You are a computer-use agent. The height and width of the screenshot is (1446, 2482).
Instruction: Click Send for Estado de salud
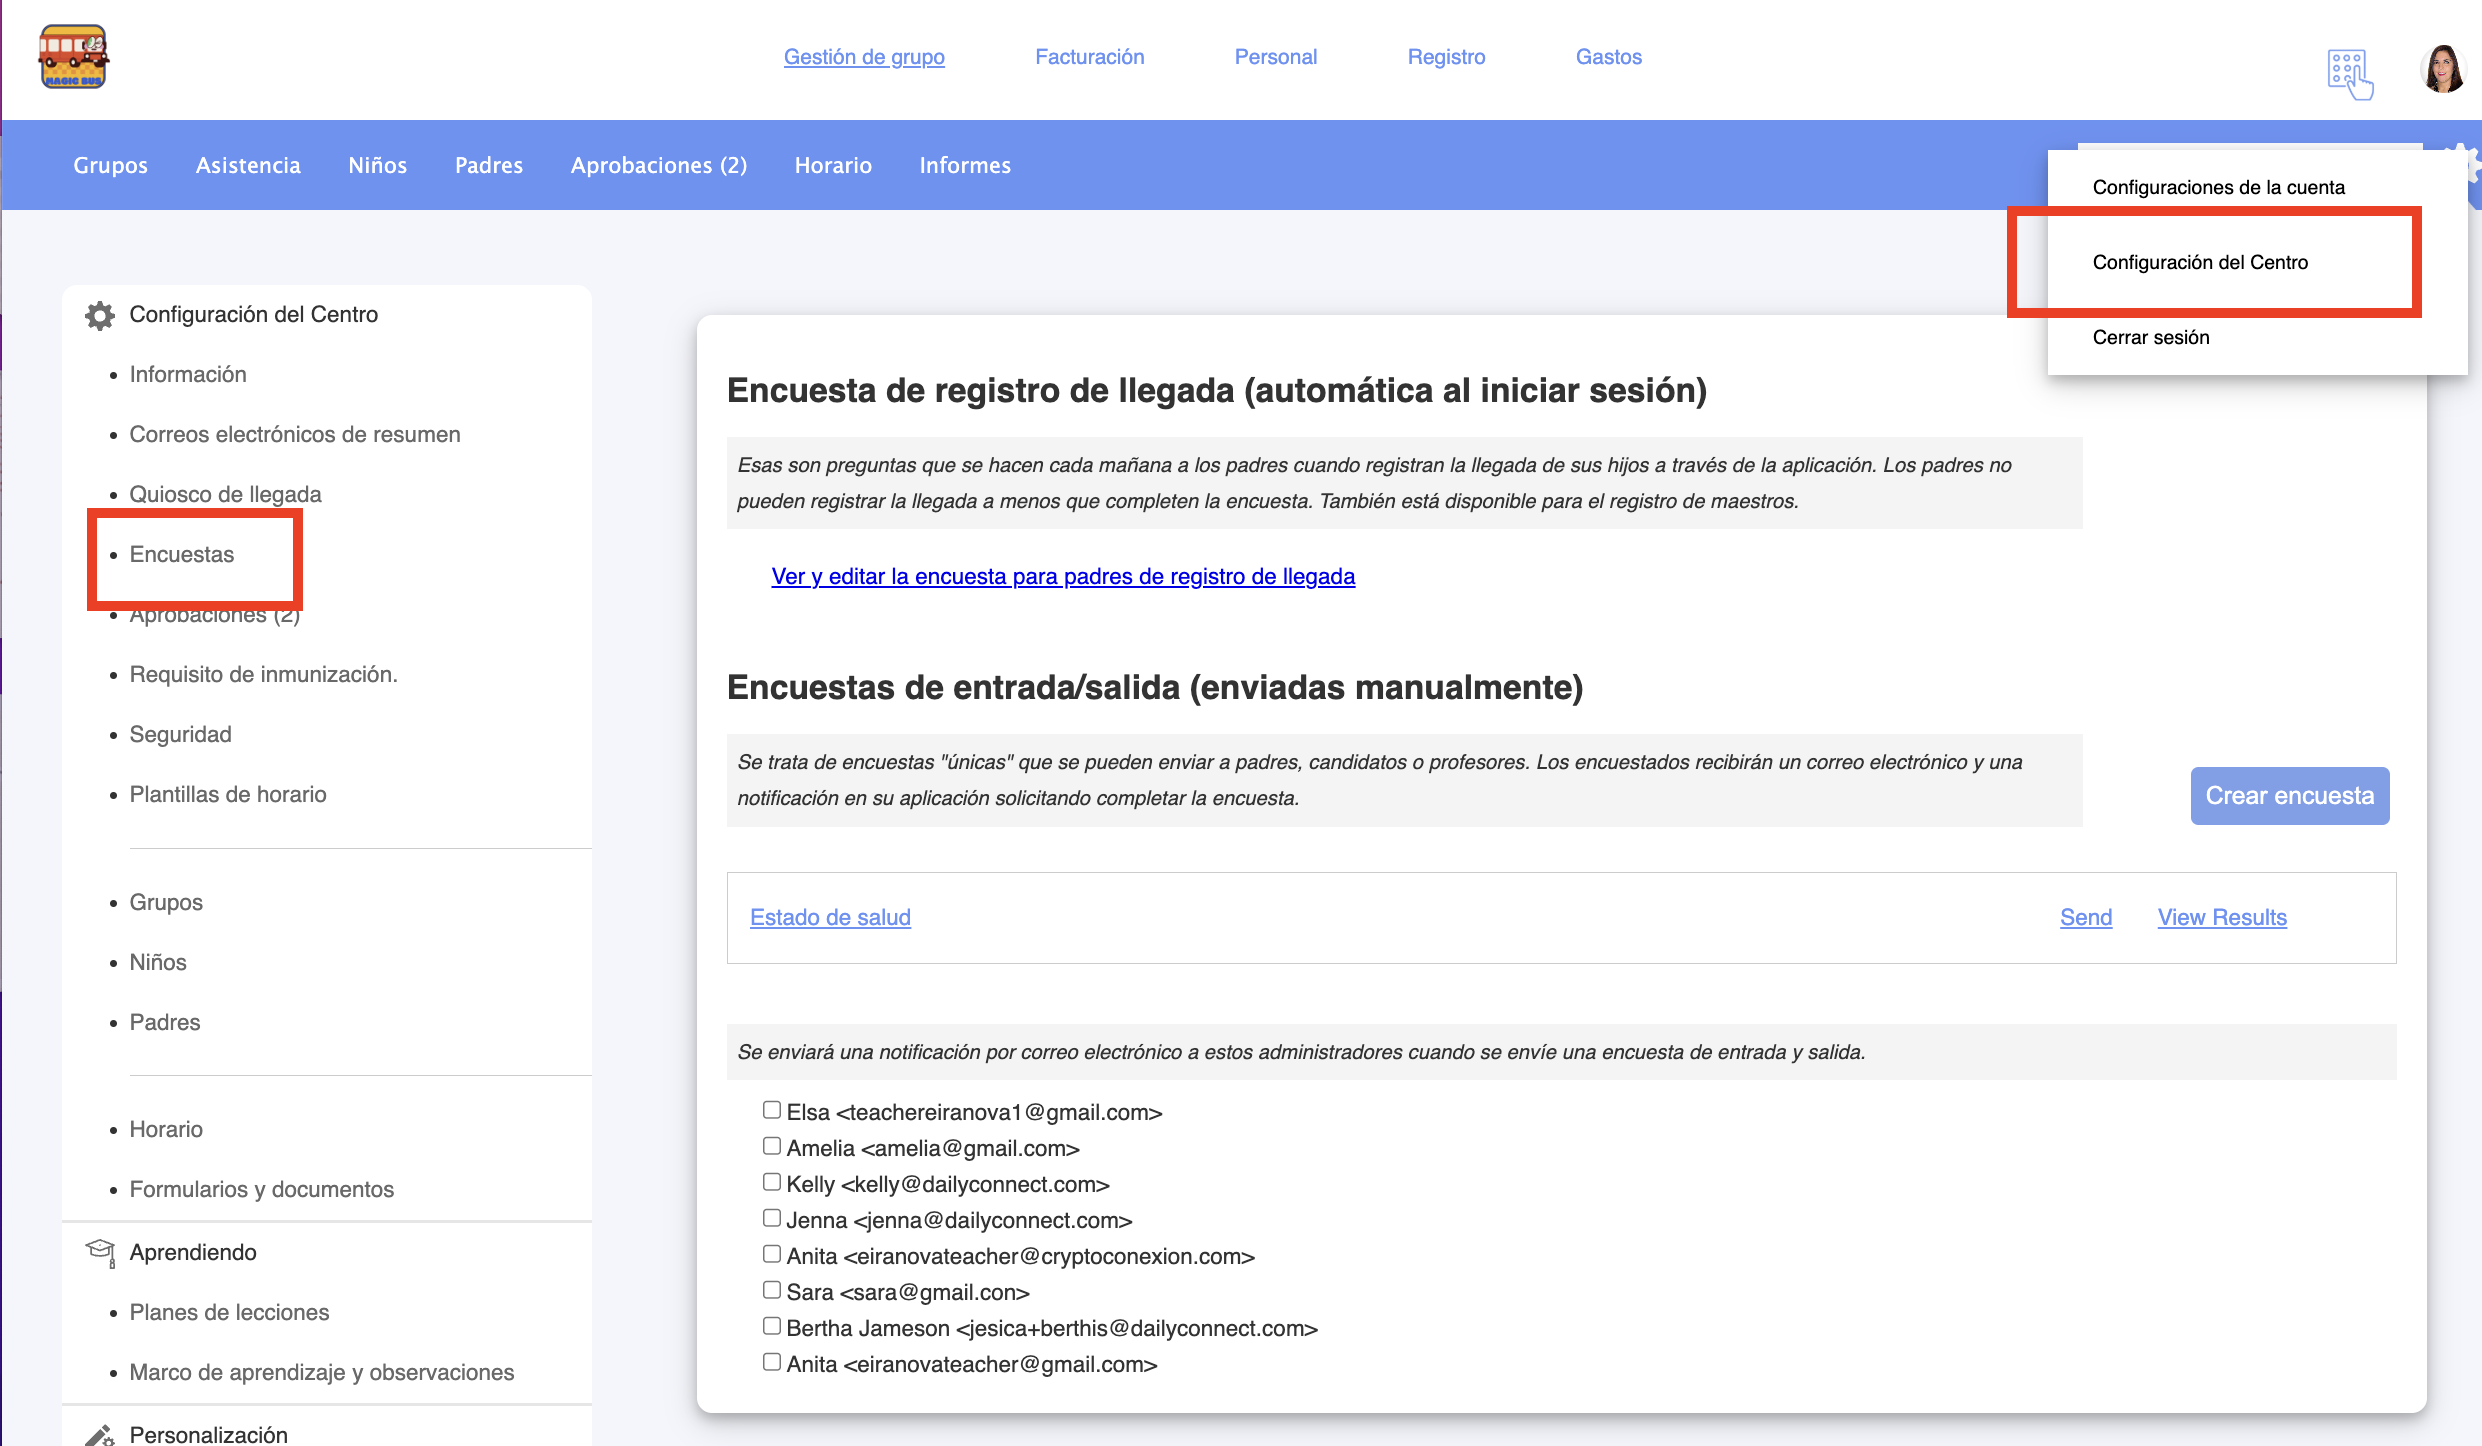tap(2085, 917)
